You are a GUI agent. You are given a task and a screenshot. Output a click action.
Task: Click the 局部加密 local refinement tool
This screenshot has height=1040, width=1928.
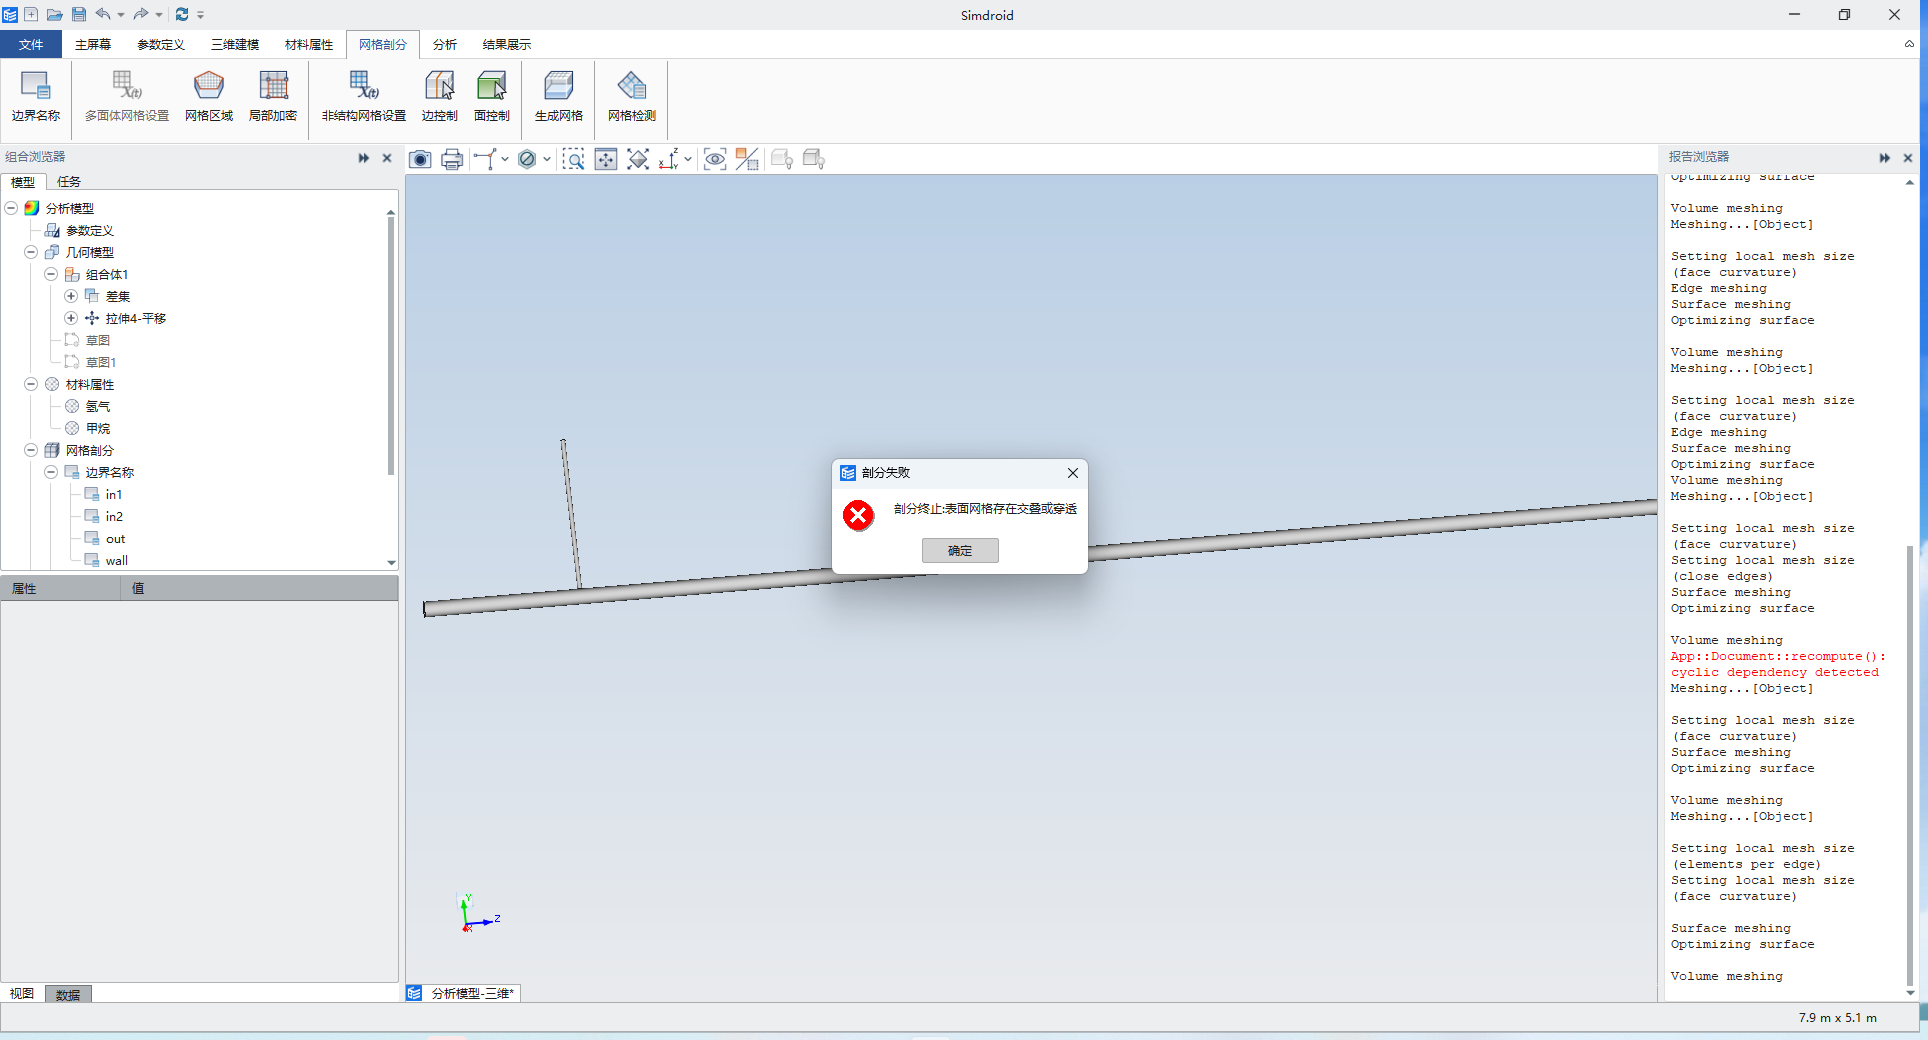273,97
